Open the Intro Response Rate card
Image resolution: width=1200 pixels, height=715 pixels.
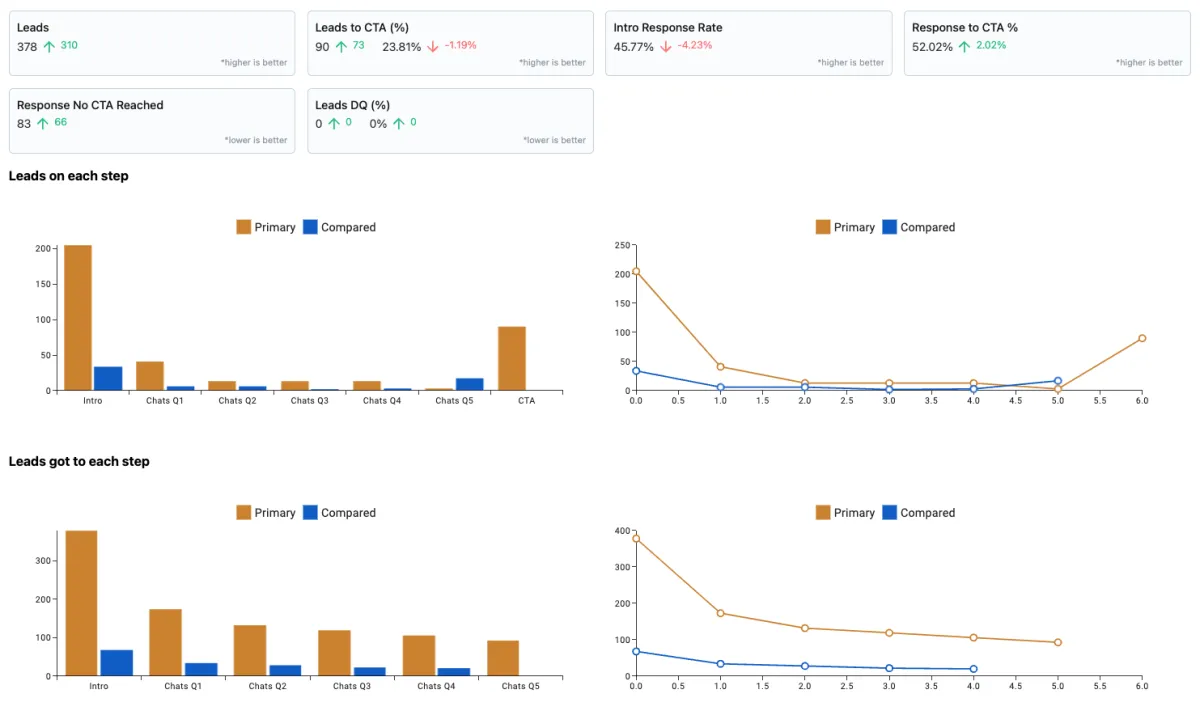coord(749,43)
